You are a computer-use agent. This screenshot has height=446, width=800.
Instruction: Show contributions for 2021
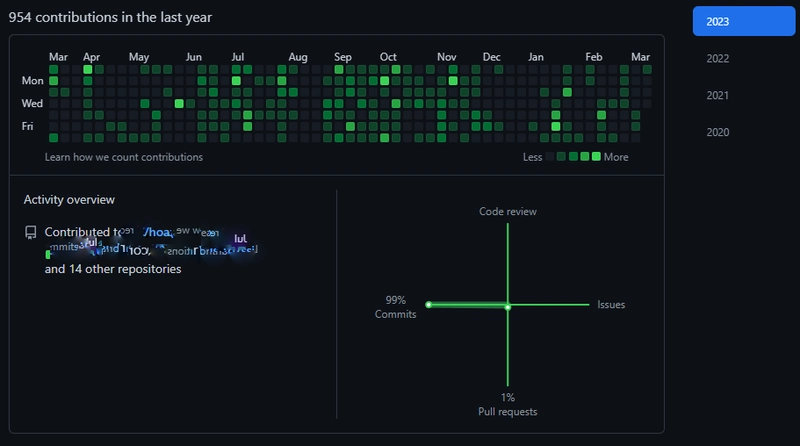(718, 95)
